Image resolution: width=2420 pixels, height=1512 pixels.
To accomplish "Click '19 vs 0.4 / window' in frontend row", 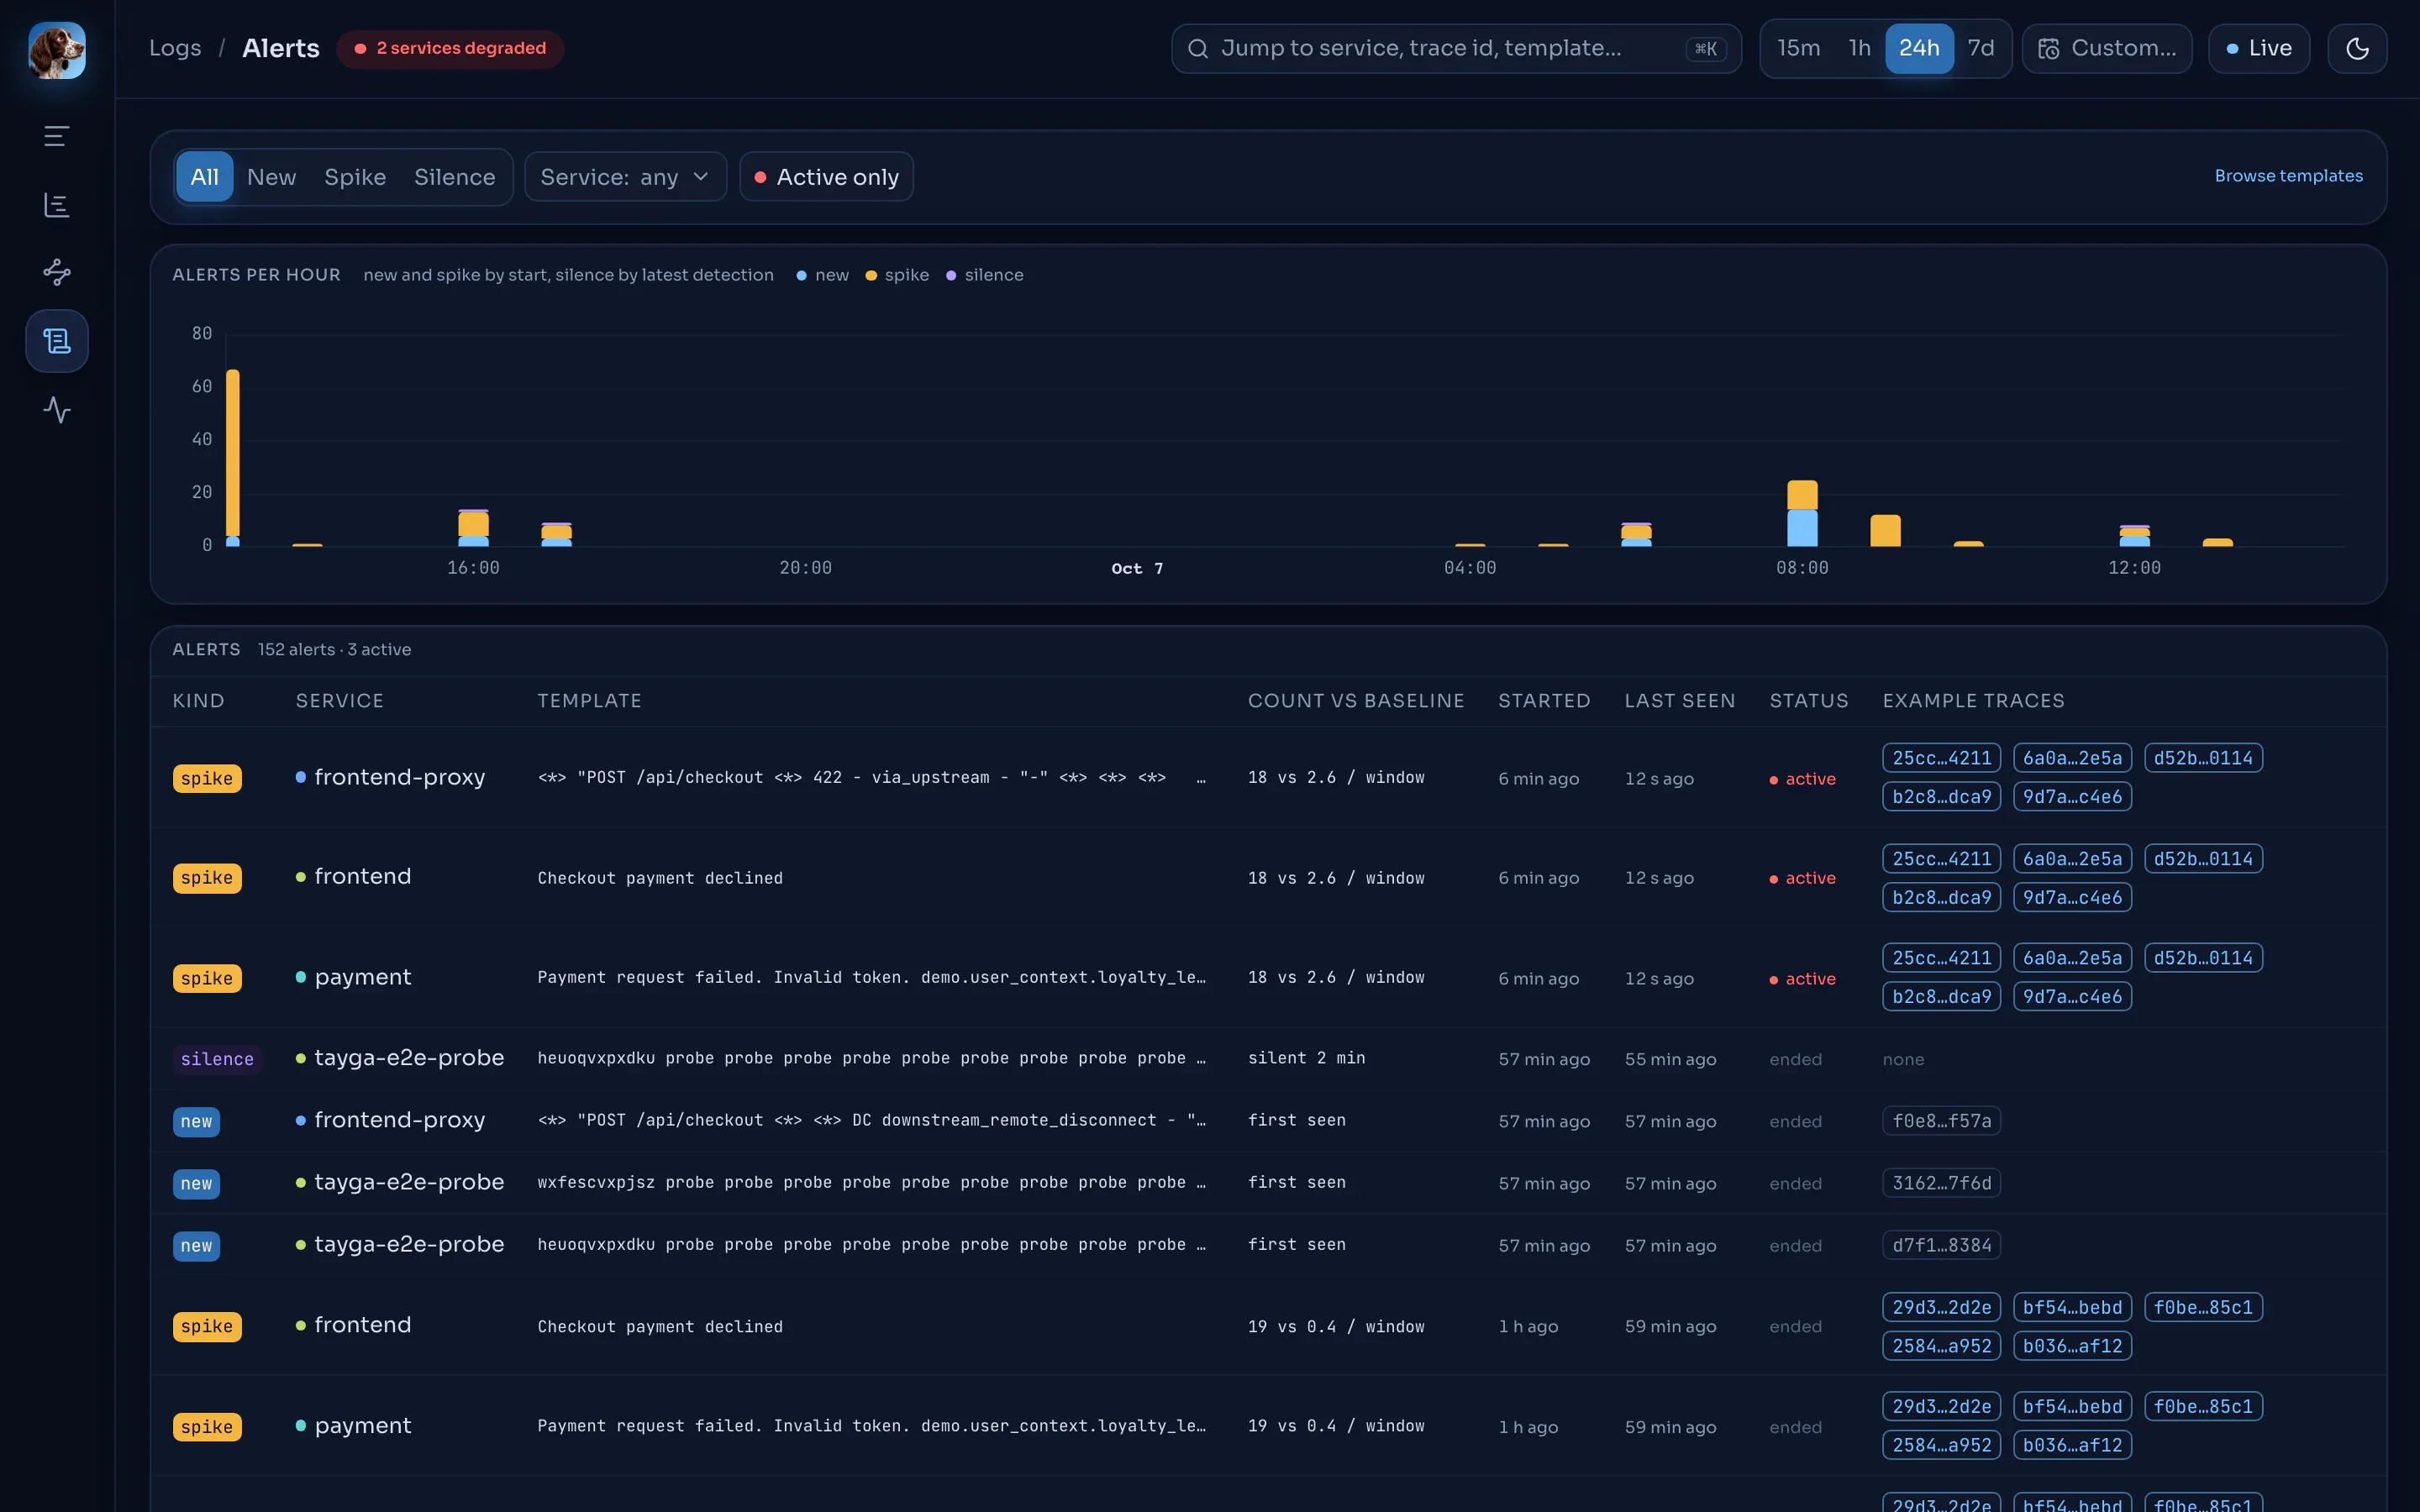I will tap(1336, 1327).
